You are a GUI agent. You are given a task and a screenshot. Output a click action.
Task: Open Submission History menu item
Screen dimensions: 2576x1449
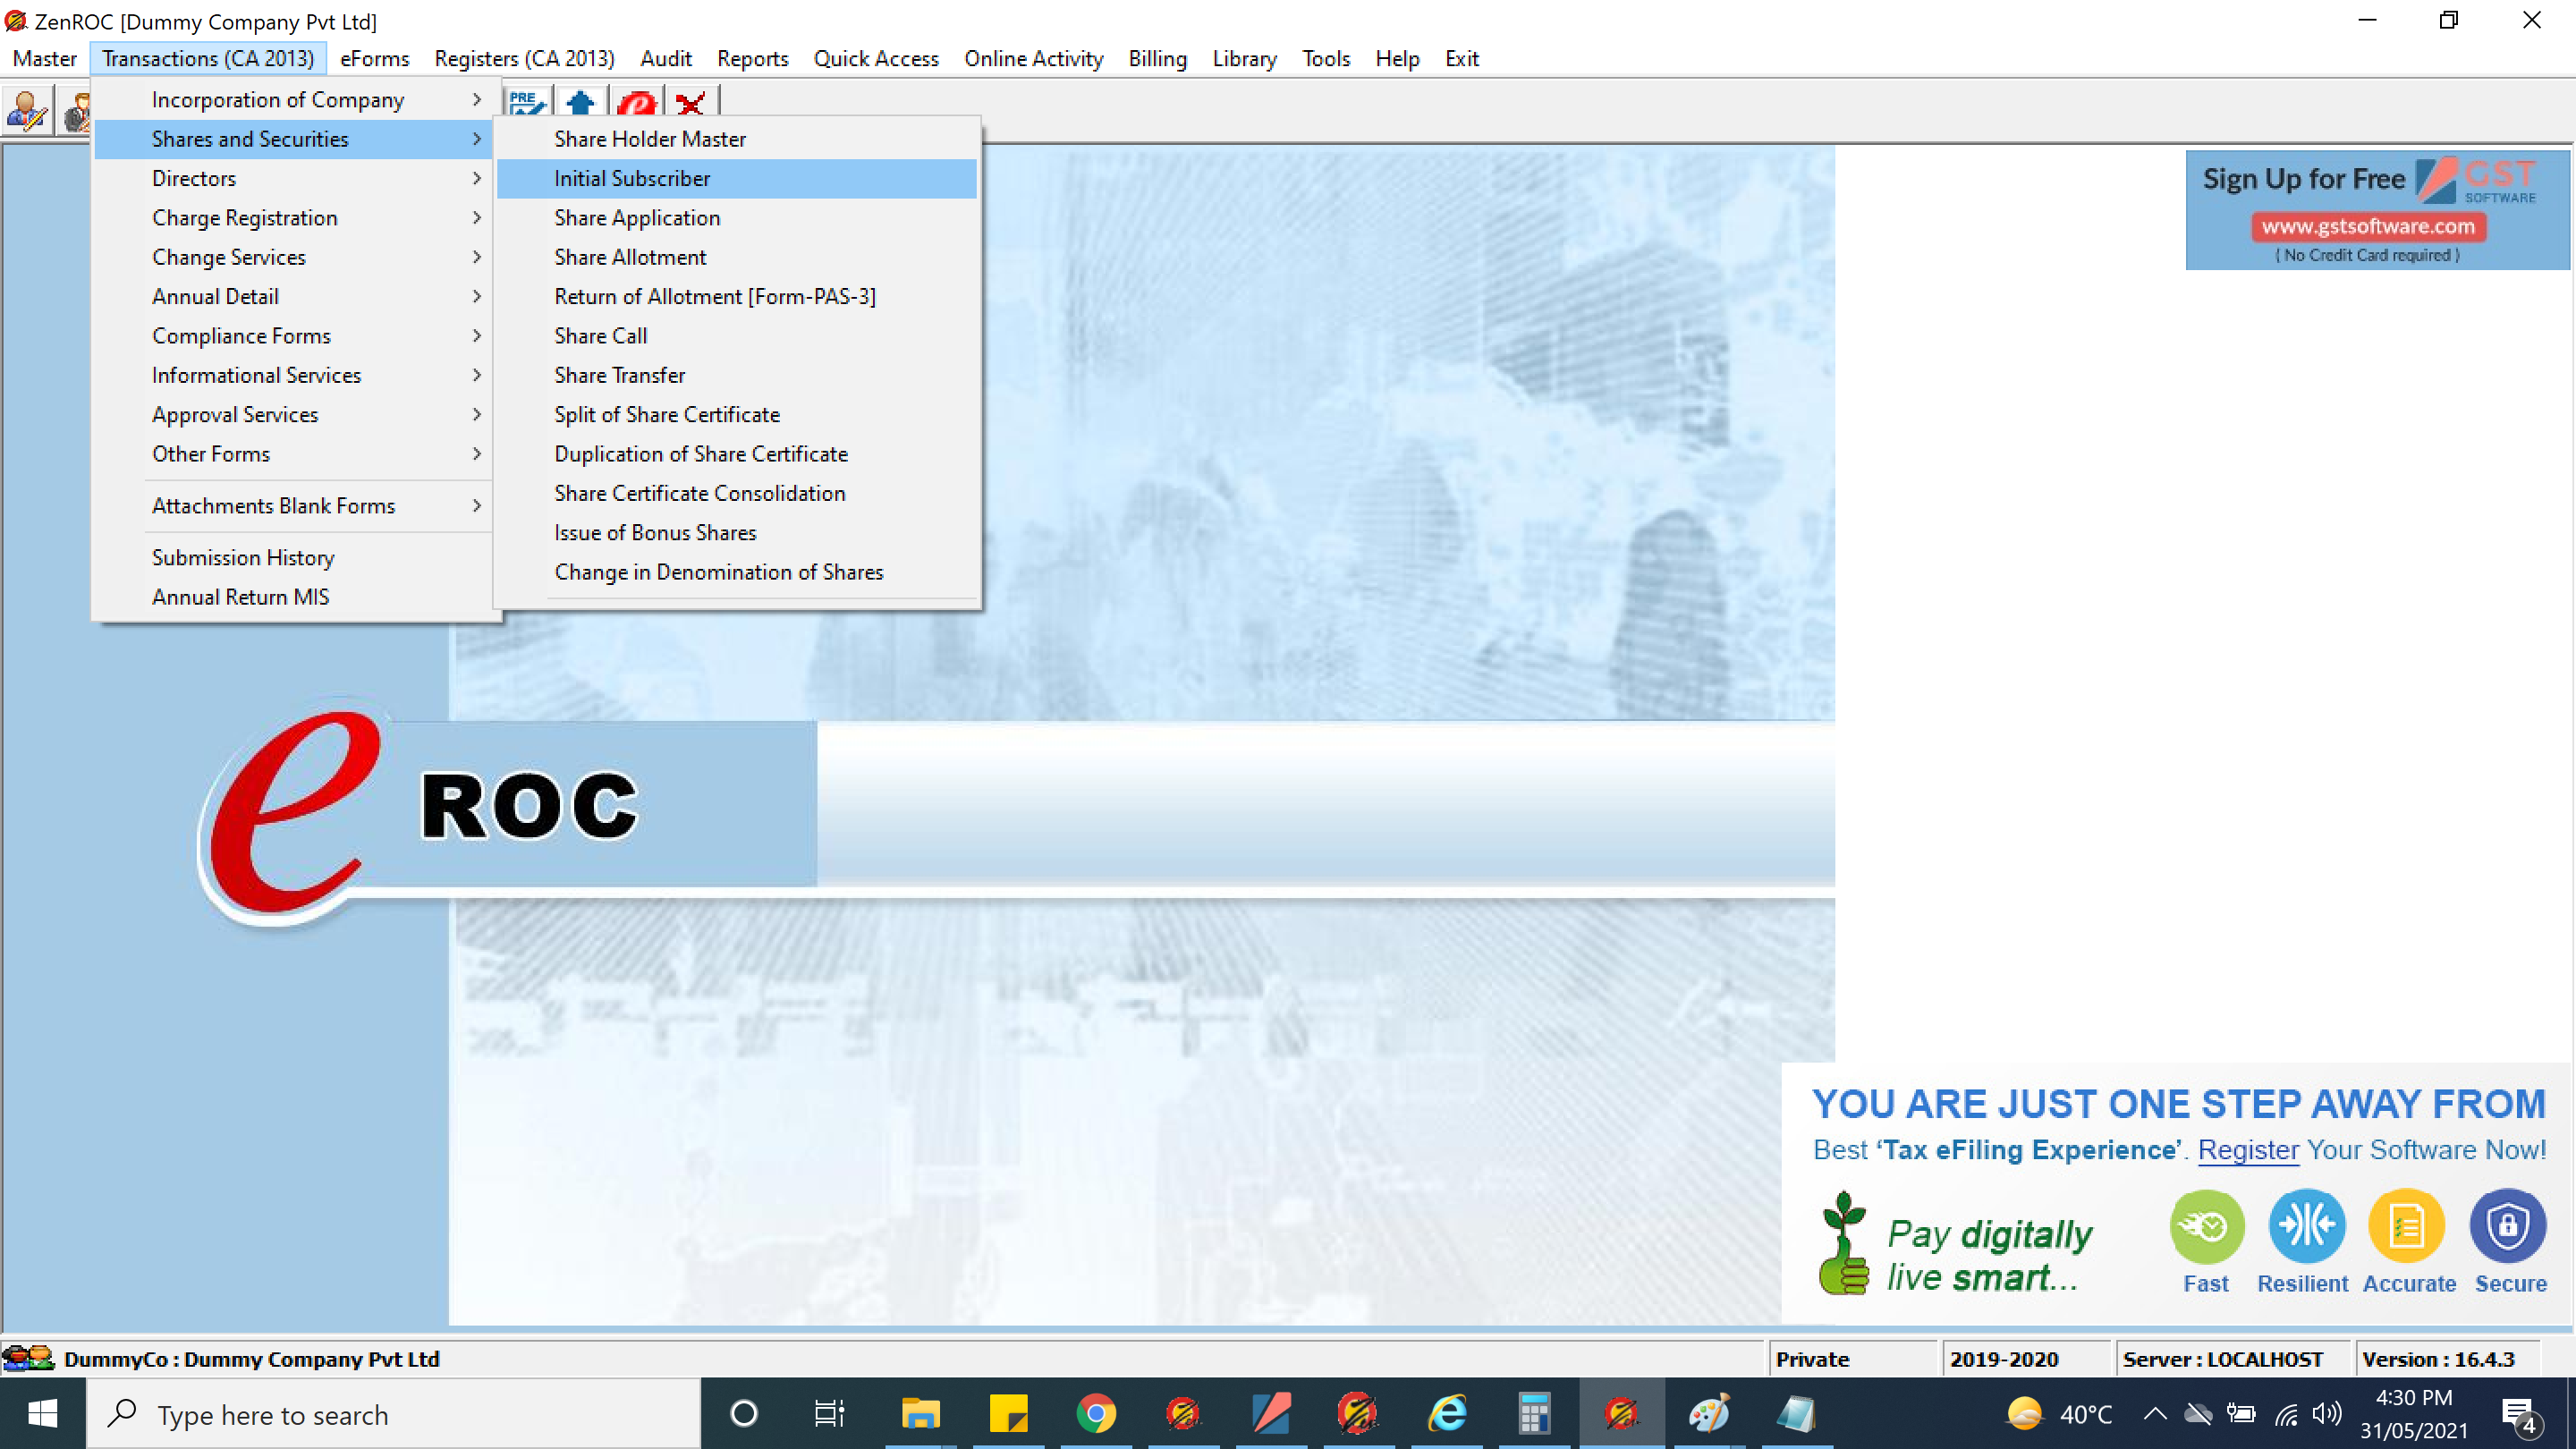tap(243, 557)
